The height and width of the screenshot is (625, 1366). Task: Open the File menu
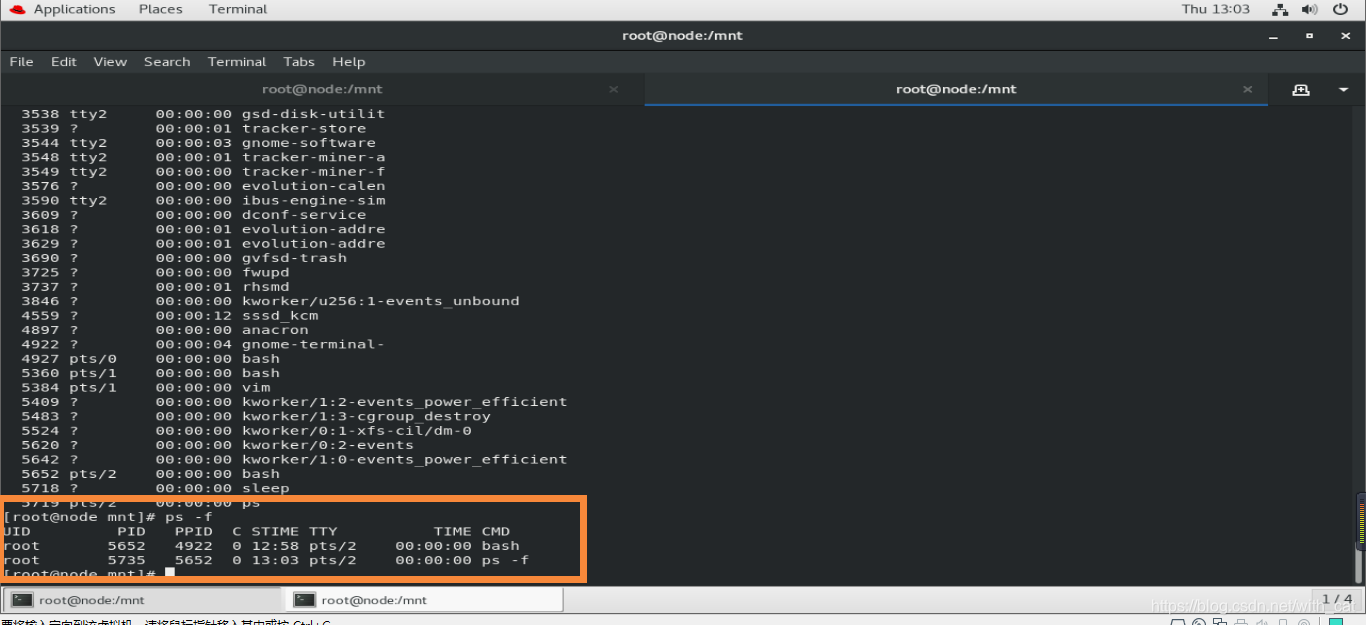click(21, 62)
